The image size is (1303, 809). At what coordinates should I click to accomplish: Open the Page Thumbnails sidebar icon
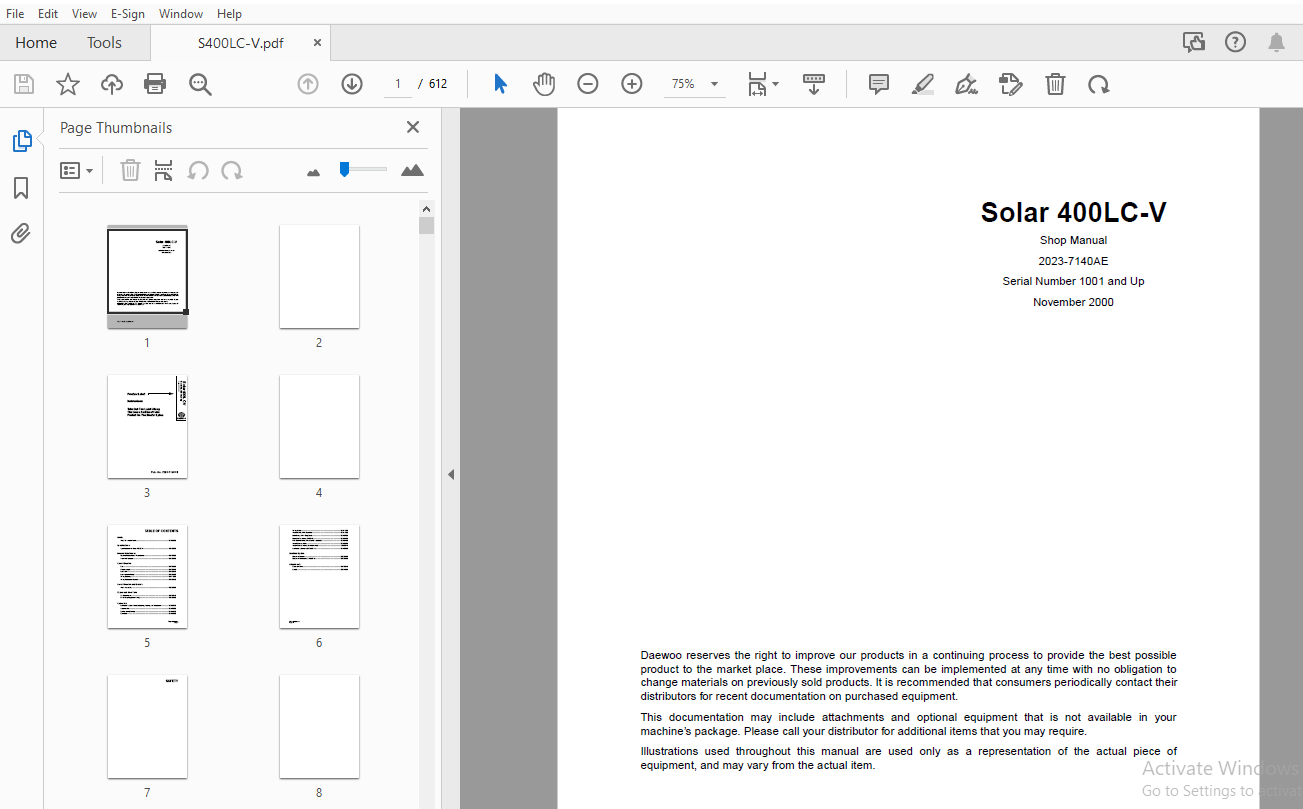21,141
